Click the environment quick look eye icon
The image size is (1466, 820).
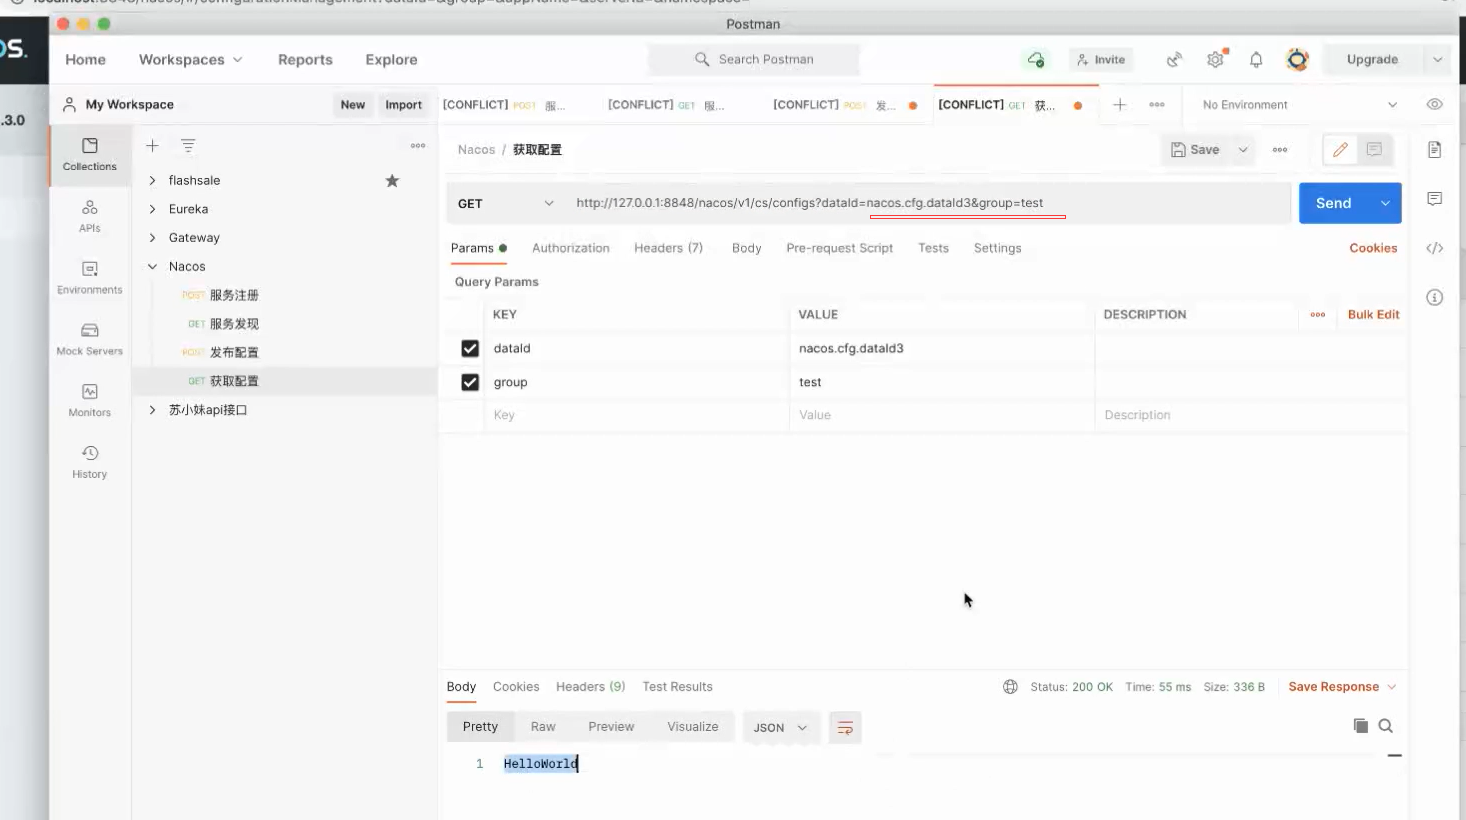pyautogui.click(x=1435, y=105)
